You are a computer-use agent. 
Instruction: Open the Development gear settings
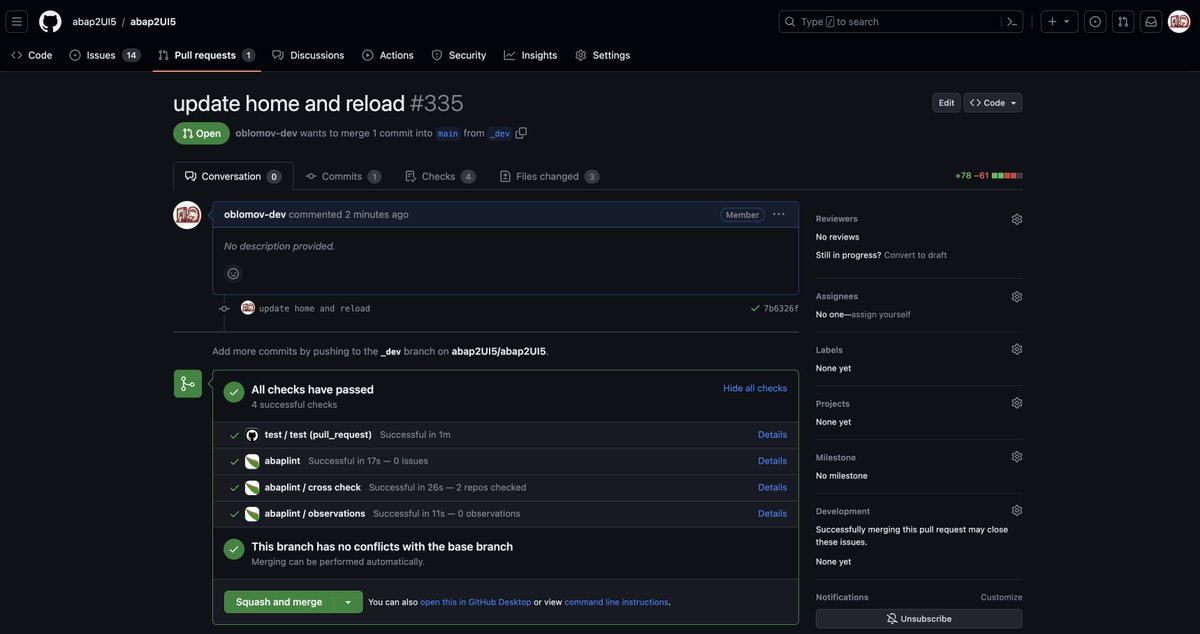[1017, 511]
